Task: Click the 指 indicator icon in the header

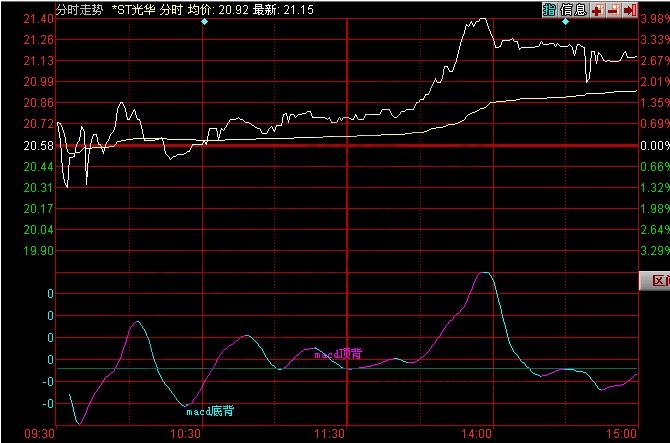Action: click(550, 9)
